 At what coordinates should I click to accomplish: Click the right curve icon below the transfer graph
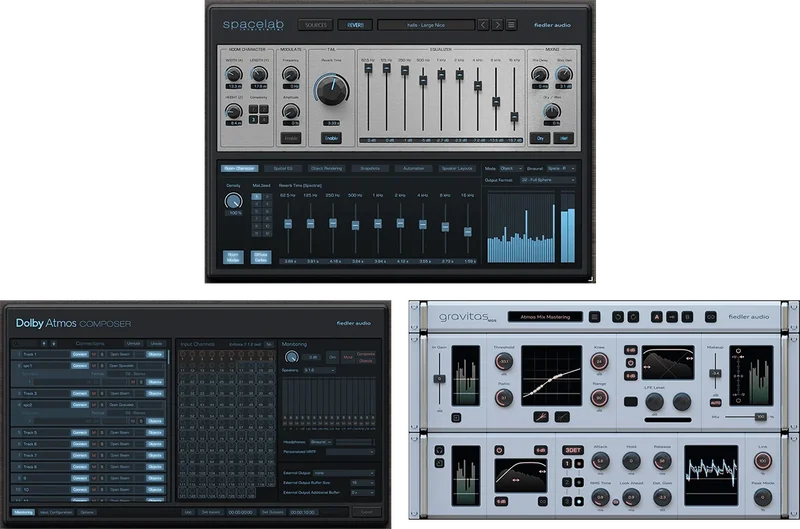562,417
